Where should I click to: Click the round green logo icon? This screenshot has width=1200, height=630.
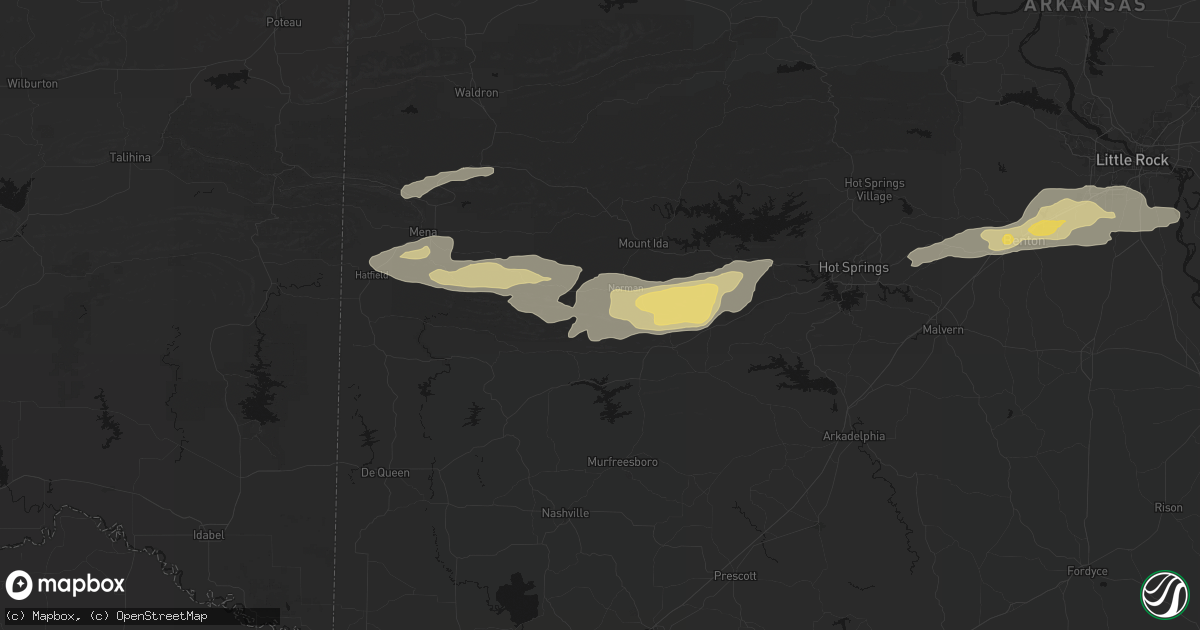[x=1165, y=594]
